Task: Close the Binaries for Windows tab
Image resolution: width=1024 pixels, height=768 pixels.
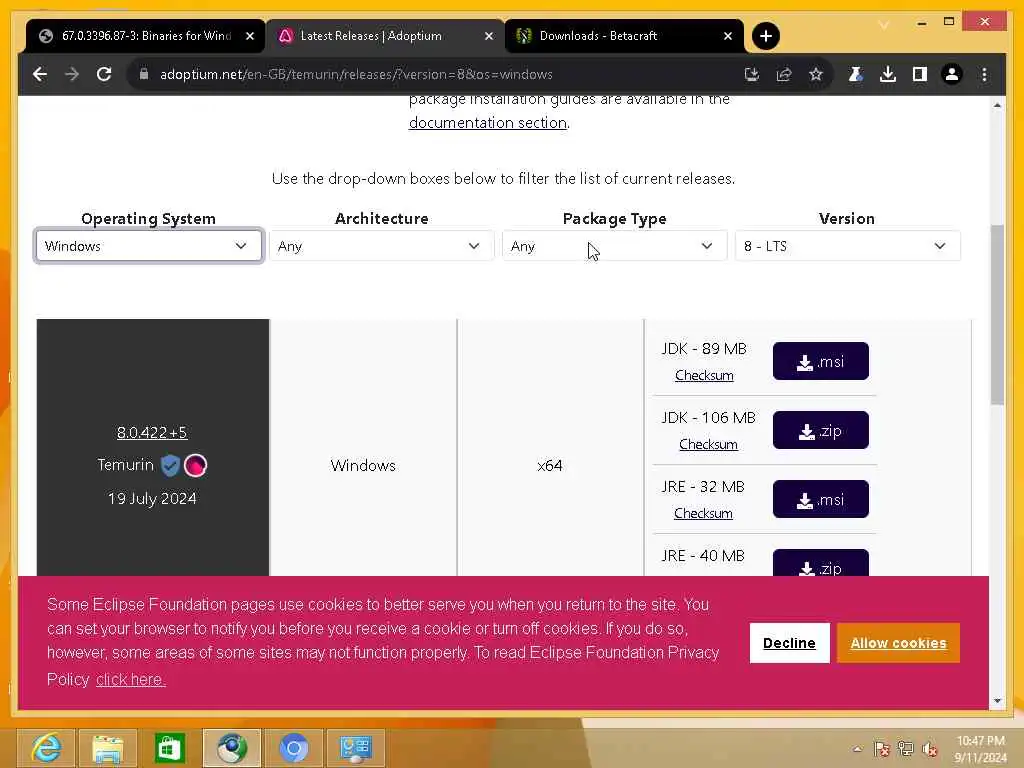Action: pos(249,36)
